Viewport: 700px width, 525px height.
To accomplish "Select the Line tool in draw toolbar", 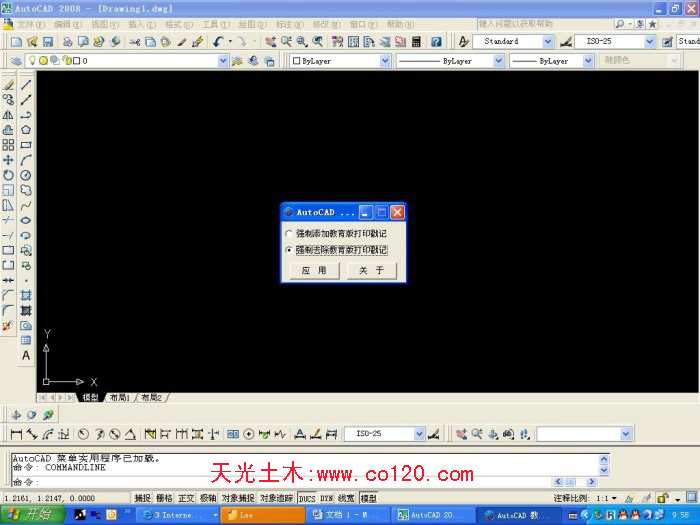I will 26,85.
